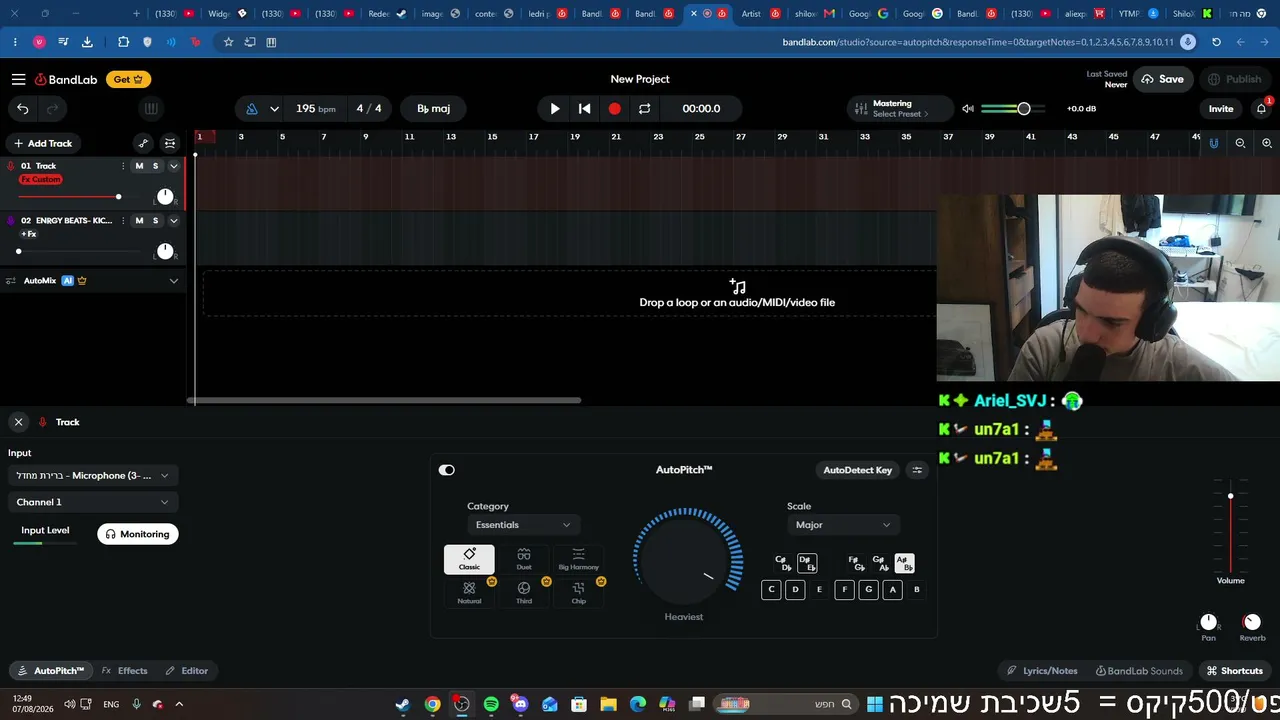Click the master volume speaker icon
This screenshot has width=1280, height=720.
[968, 109]
